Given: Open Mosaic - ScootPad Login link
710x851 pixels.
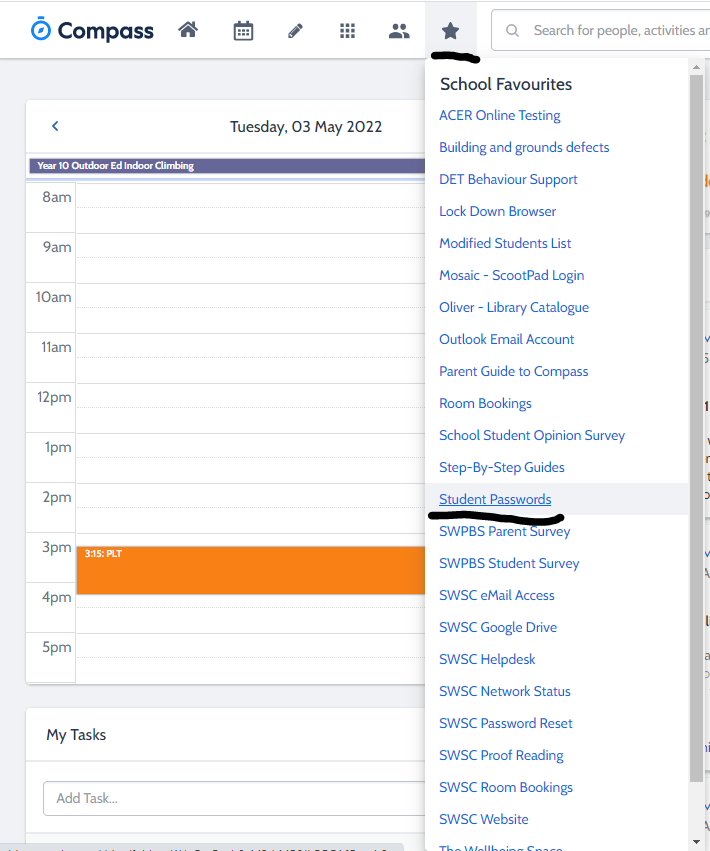Looking at the screenshot, I should point(511,276).
